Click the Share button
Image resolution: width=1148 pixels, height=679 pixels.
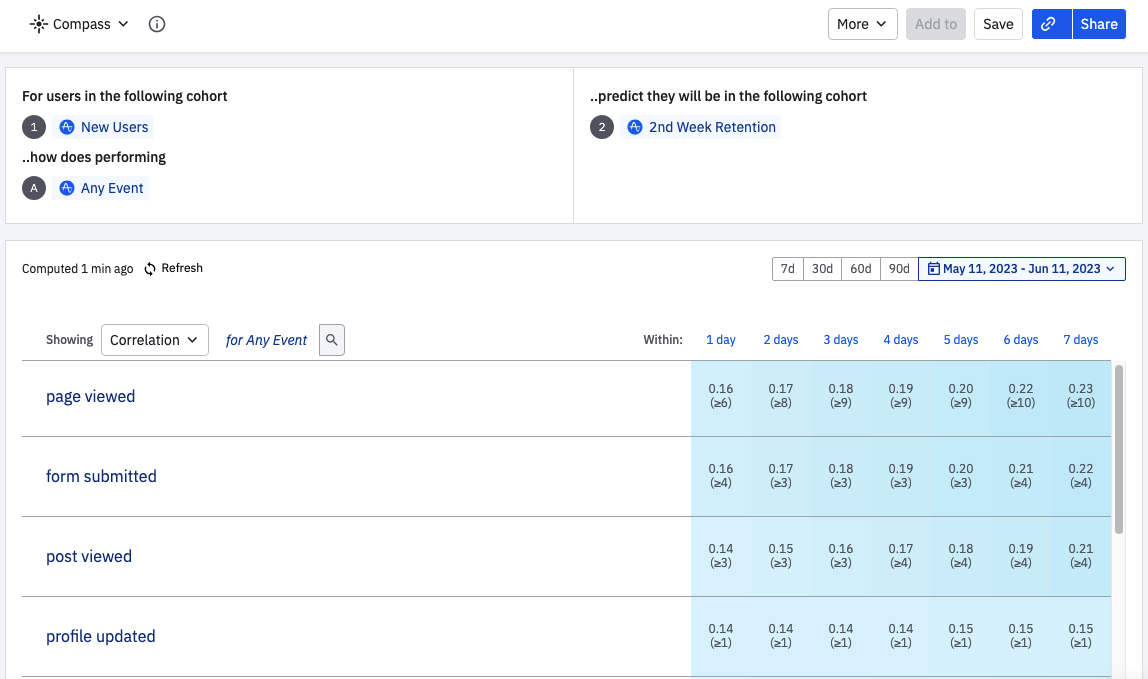[x=1099, y=24]
